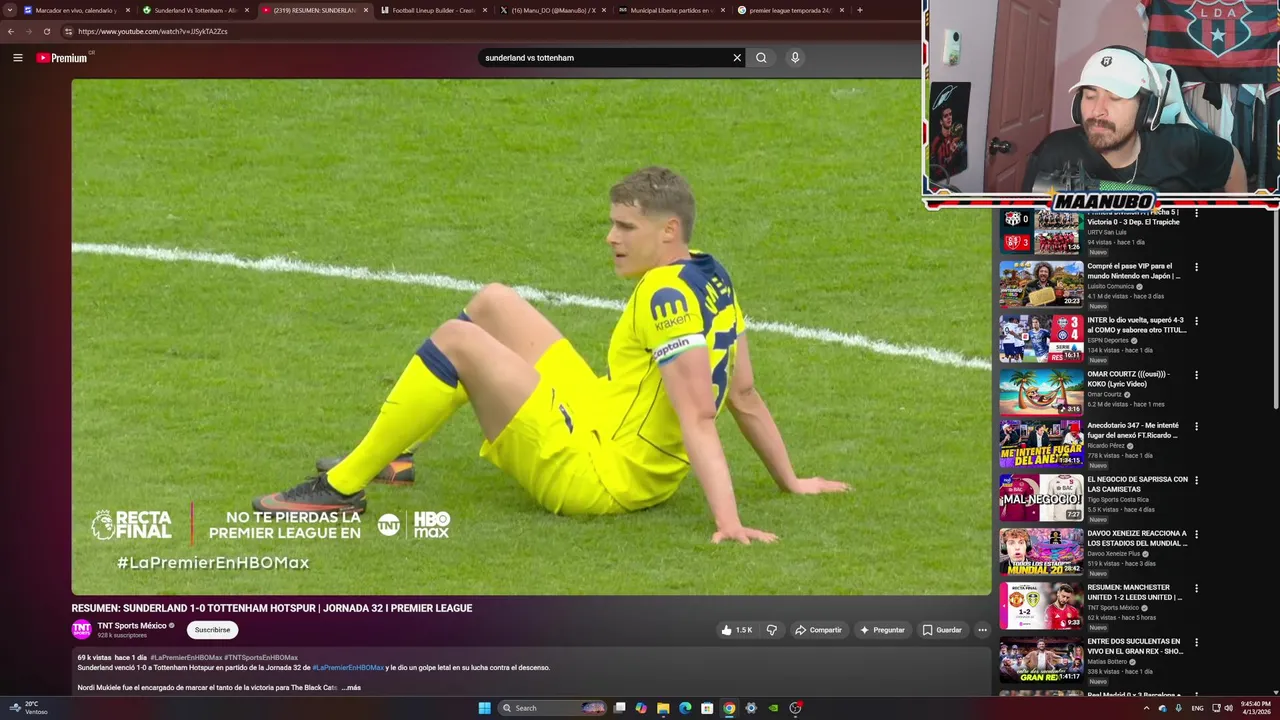Click the Windows taskbar Search box
Viewport: 1280px width, 720px height.
coord(553,708)
